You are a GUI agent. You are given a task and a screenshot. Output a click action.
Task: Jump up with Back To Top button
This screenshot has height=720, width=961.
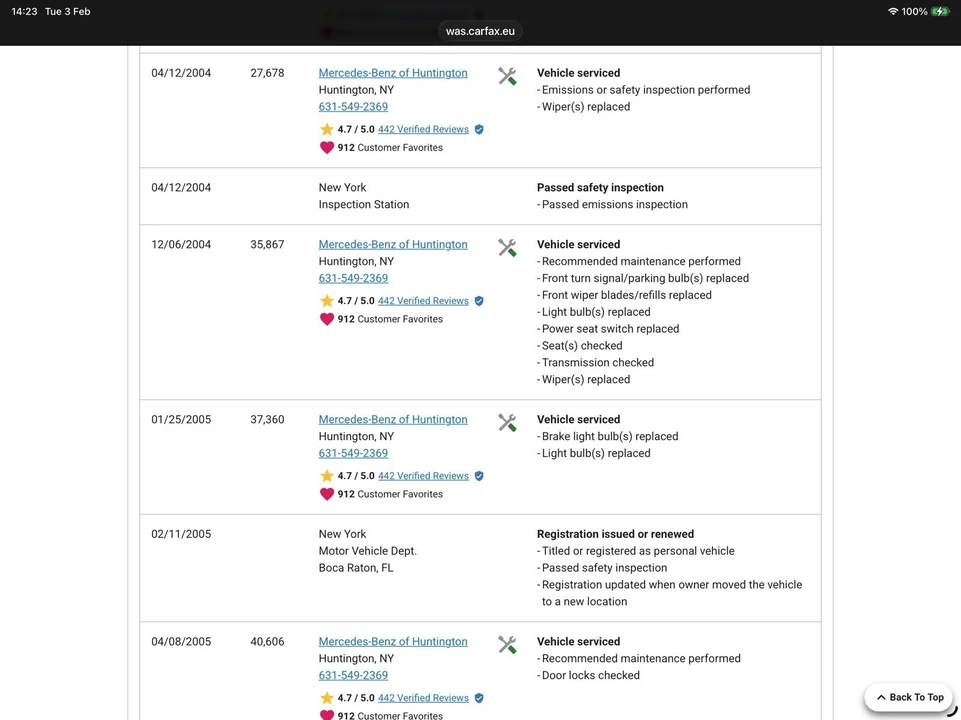[909, 697]
